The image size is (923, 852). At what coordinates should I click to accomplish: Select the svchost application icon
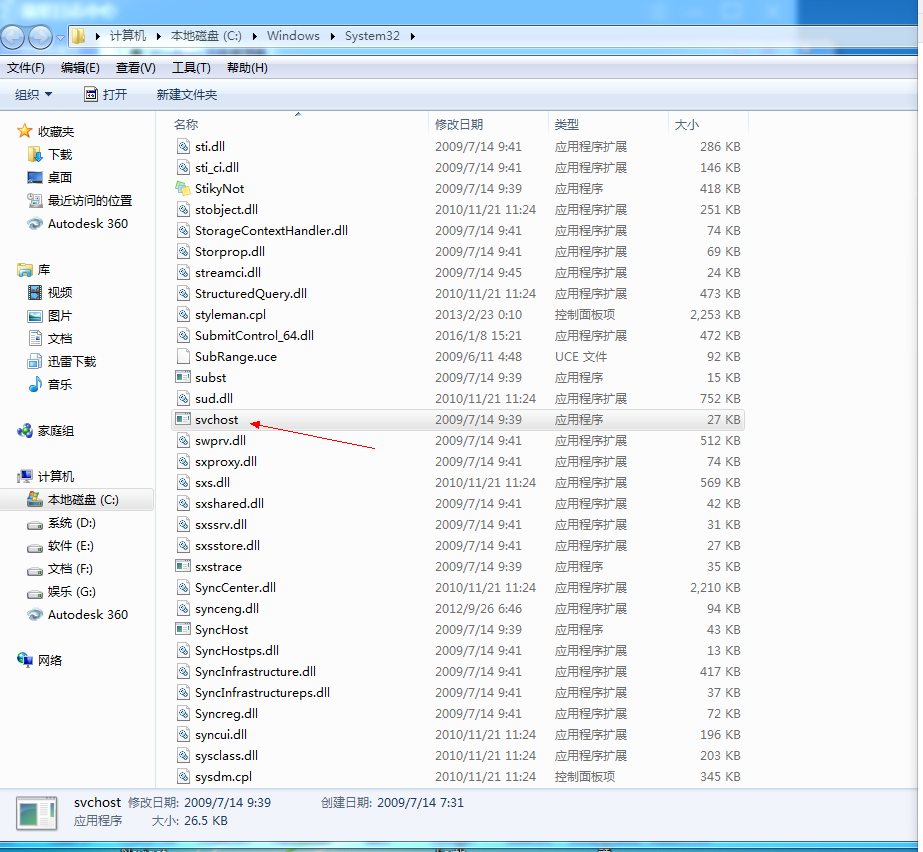(x=183, y=419)
